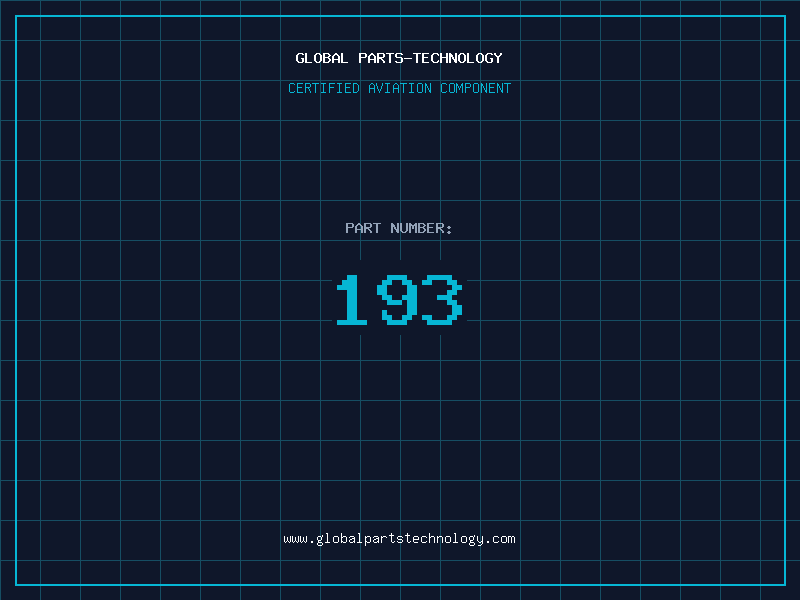
Task: Select the CERTIFIED AVIATION COMPONENT subtitle
Action: [399, 89]
